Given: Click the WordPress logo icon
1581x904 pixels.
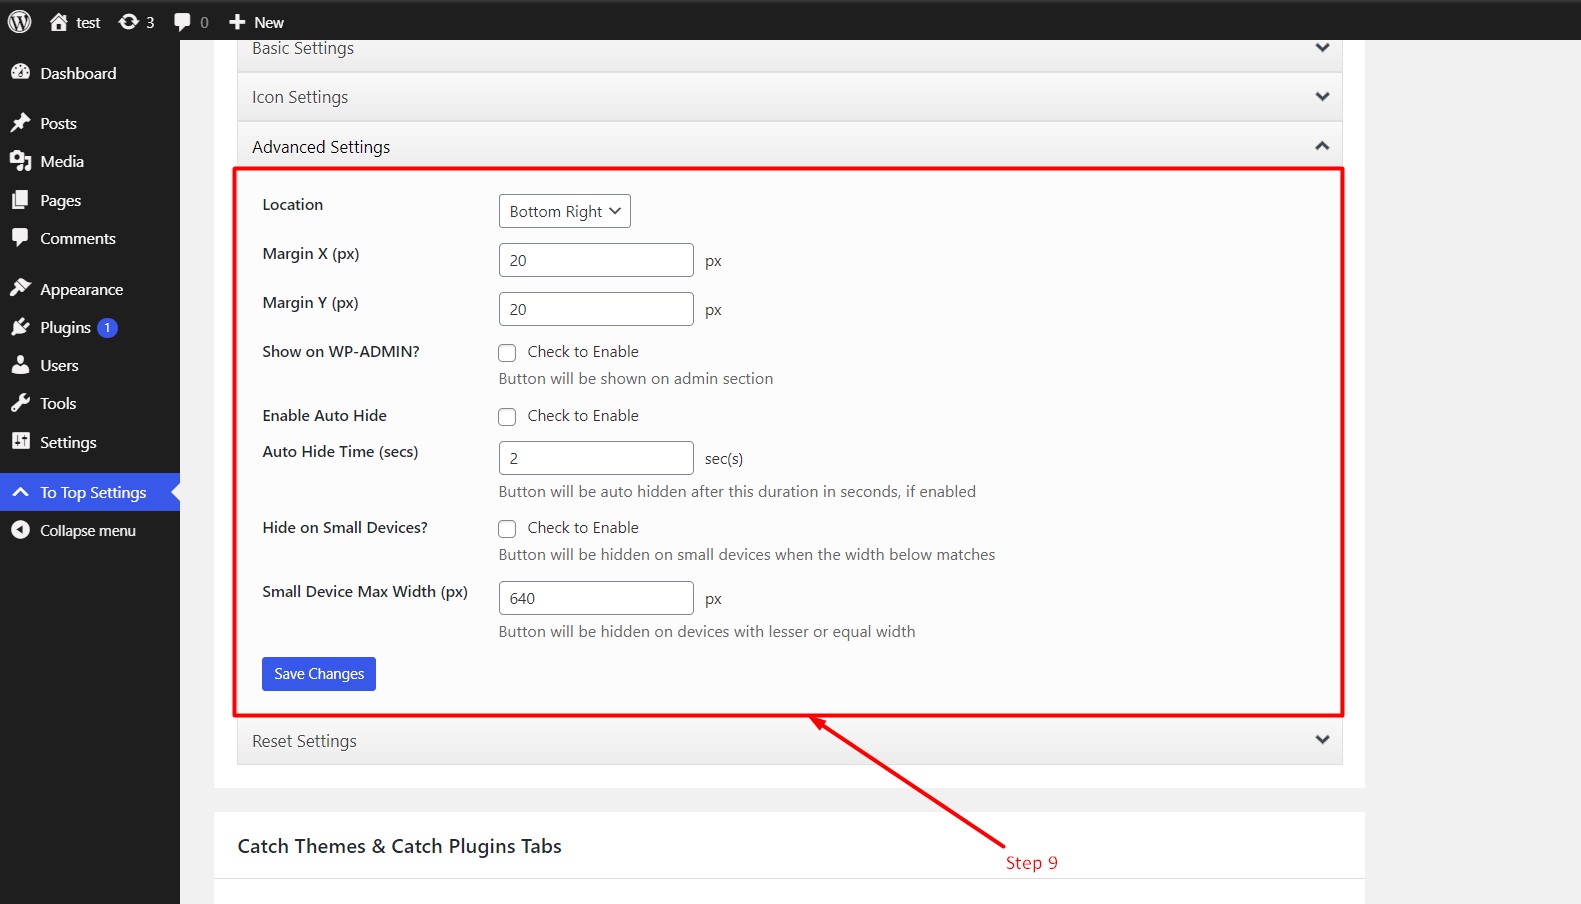Looking at the screenshot, I should 20,21.
